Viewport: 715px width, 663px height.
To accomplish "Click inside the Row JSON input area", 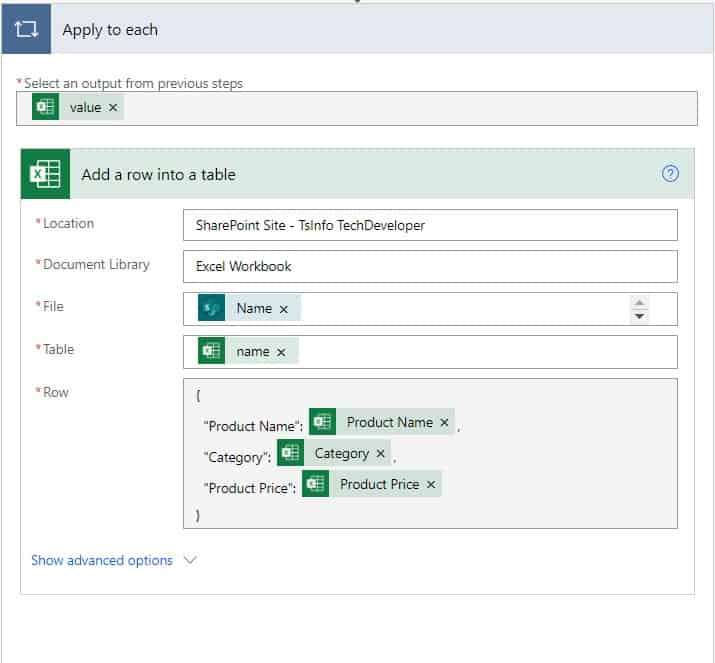I will (x=430, y=453).
